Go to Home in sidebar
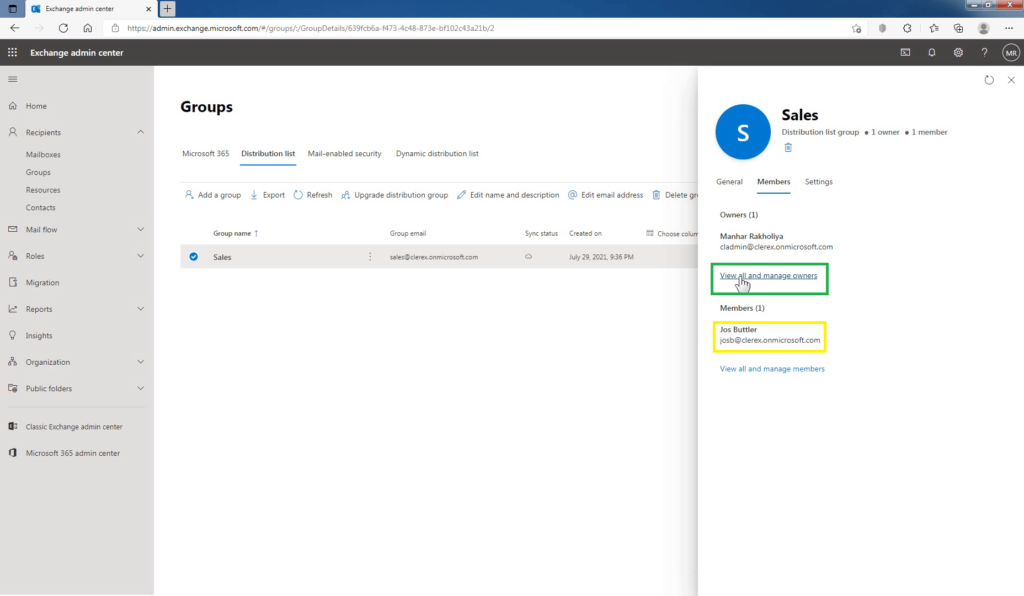The width and height of the screenshot is (1024, 596). tap(36, 106)
